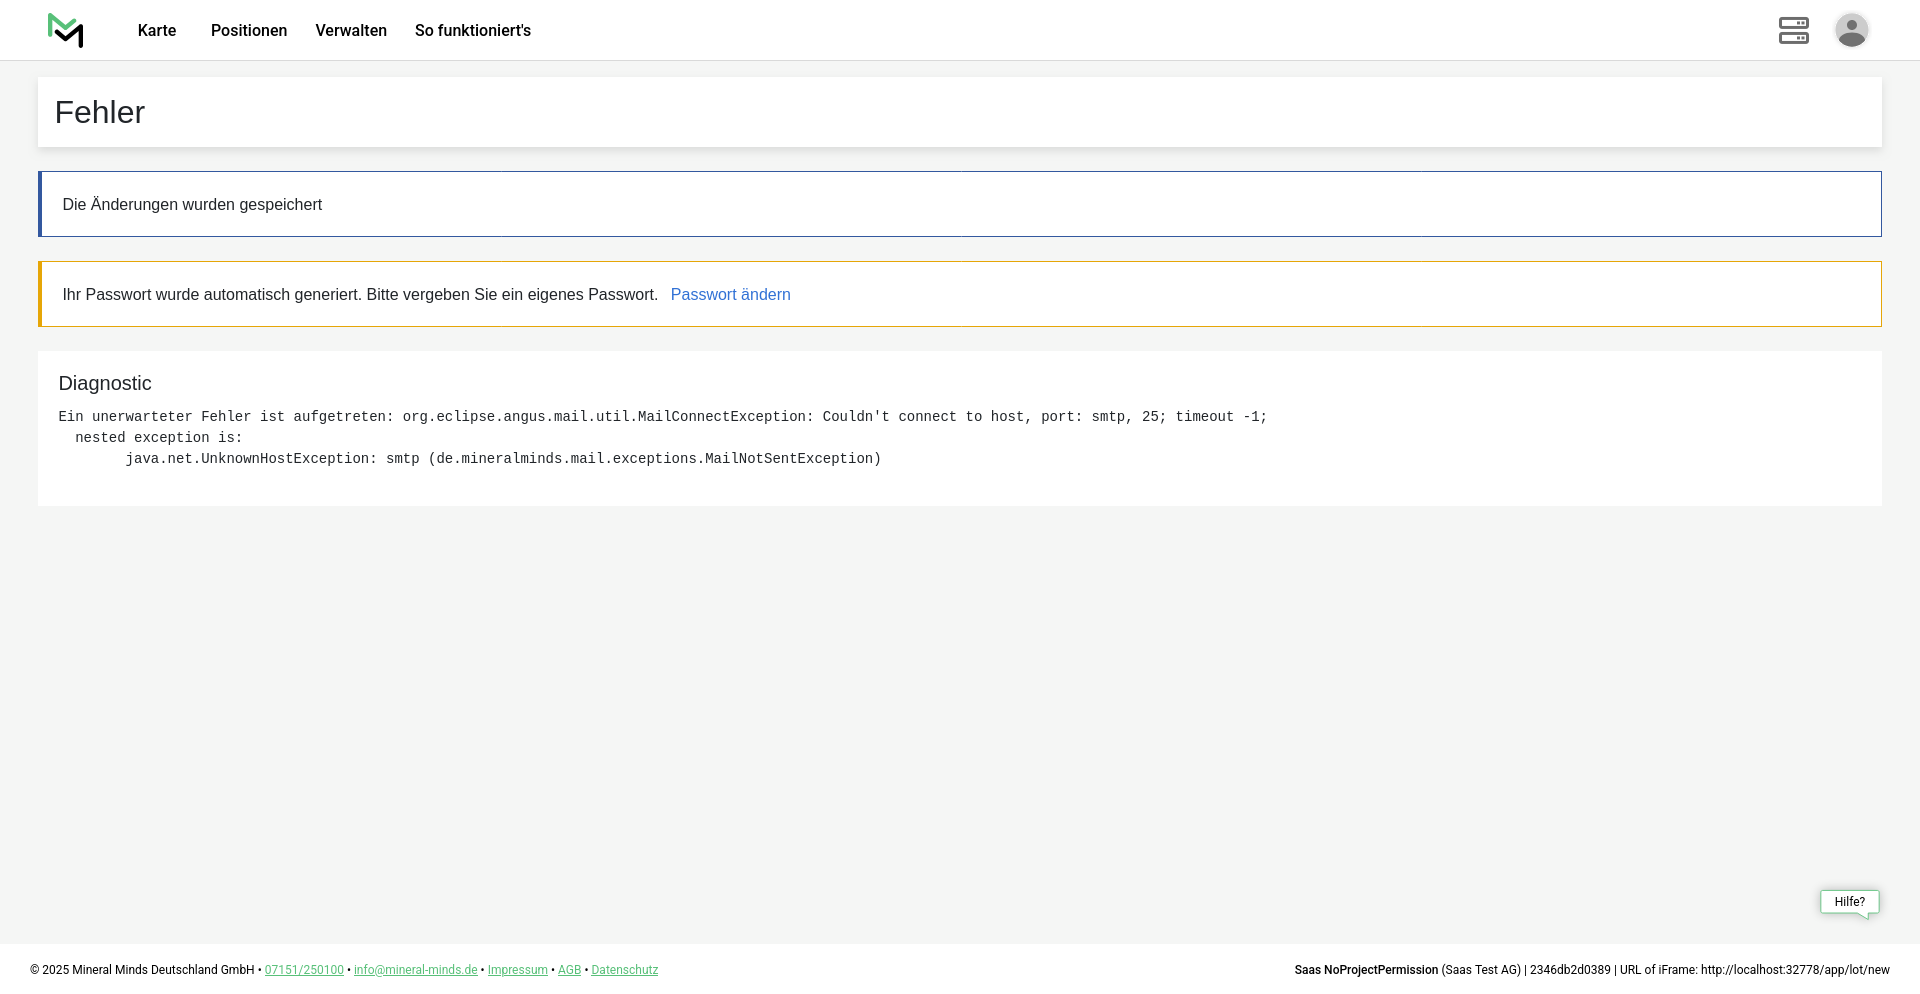Open the stacked server list icon

(1793, 31)
